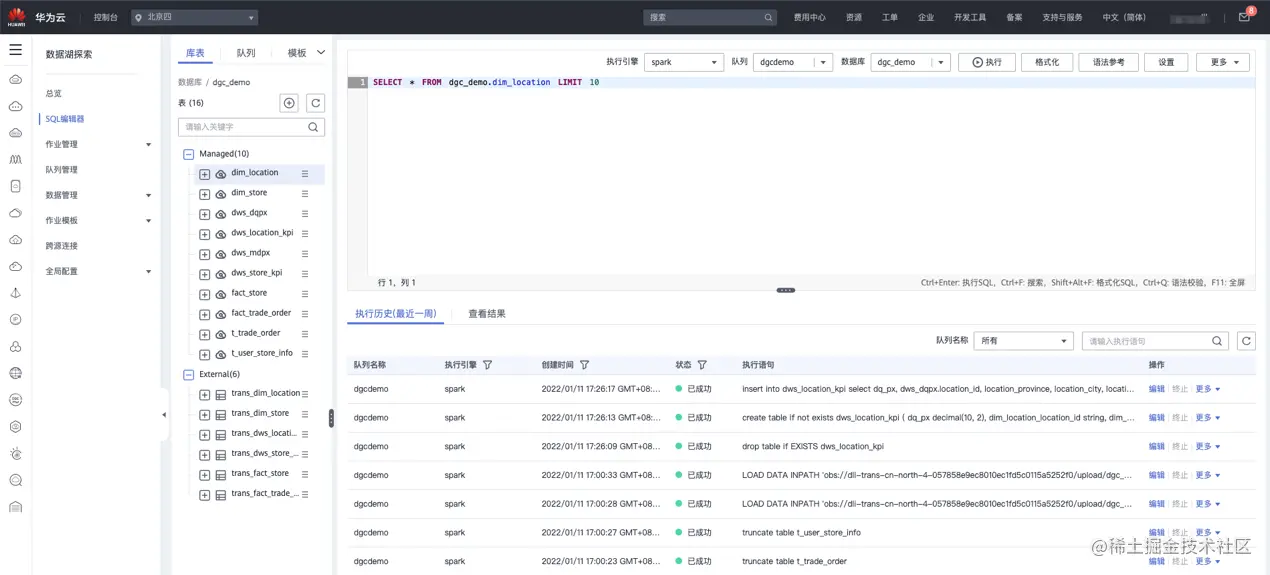1270x575 pixels.
Task: Click the table keyword search icon
Action: 313,127
